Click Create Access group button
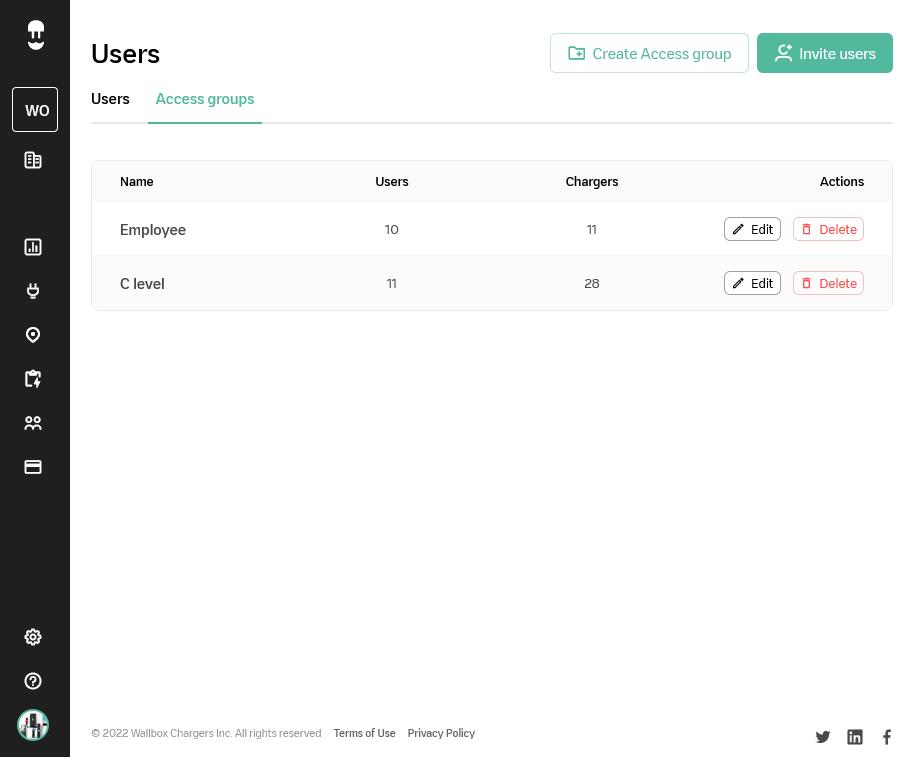The image size is (914, 757). click(x=649, y=54)
